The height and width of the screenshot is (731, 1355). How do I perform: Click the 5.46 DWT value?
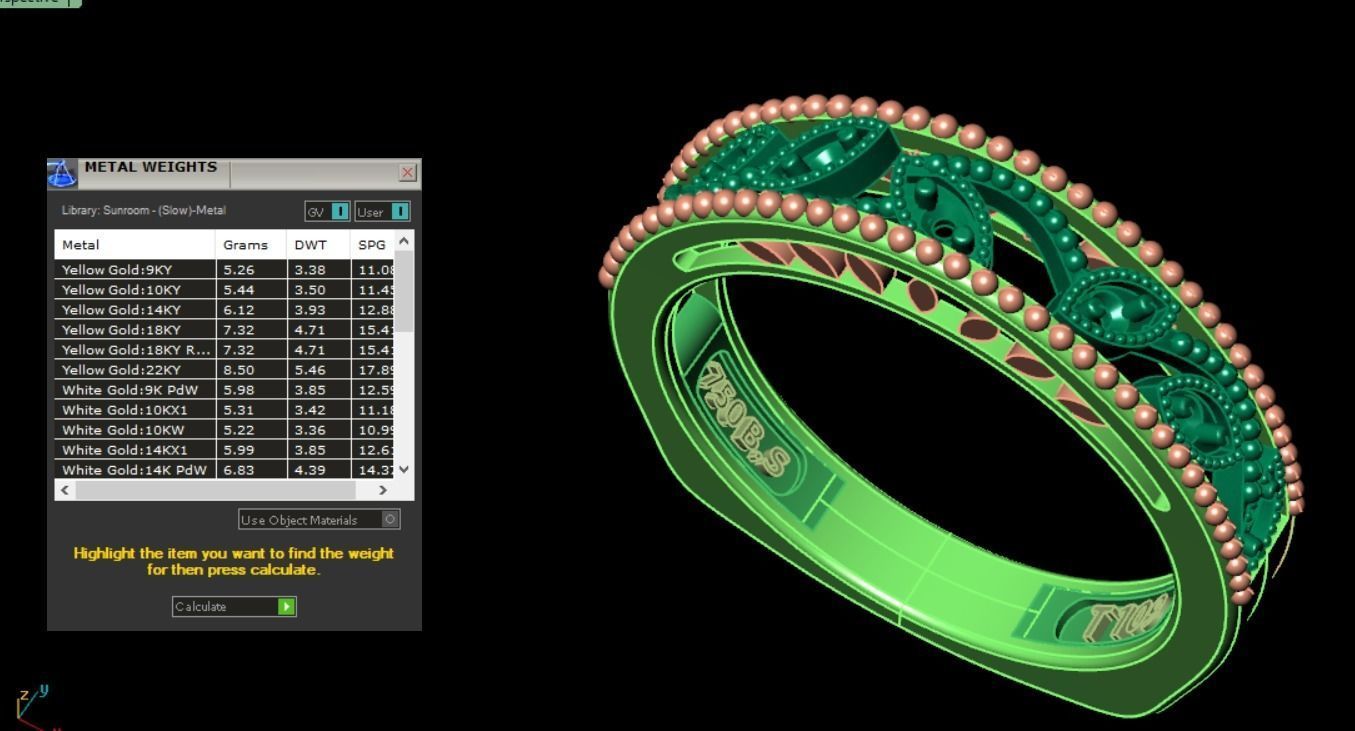coord(309,370)
